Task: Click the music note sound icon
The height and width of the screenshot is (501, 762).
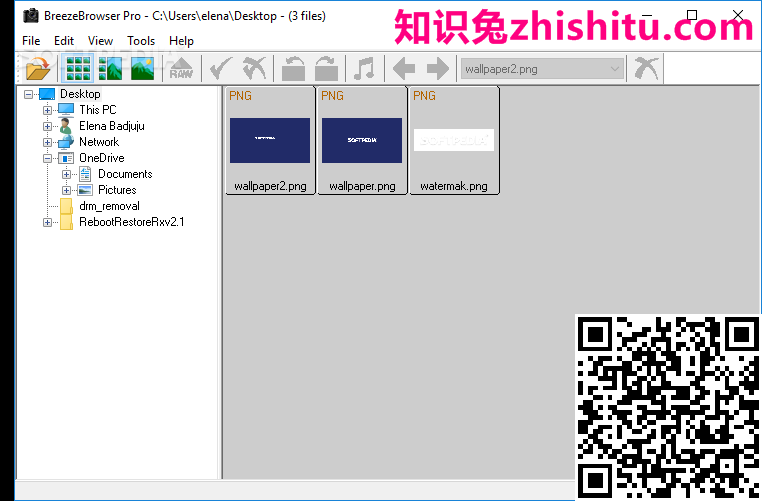Action: (364, 69)
